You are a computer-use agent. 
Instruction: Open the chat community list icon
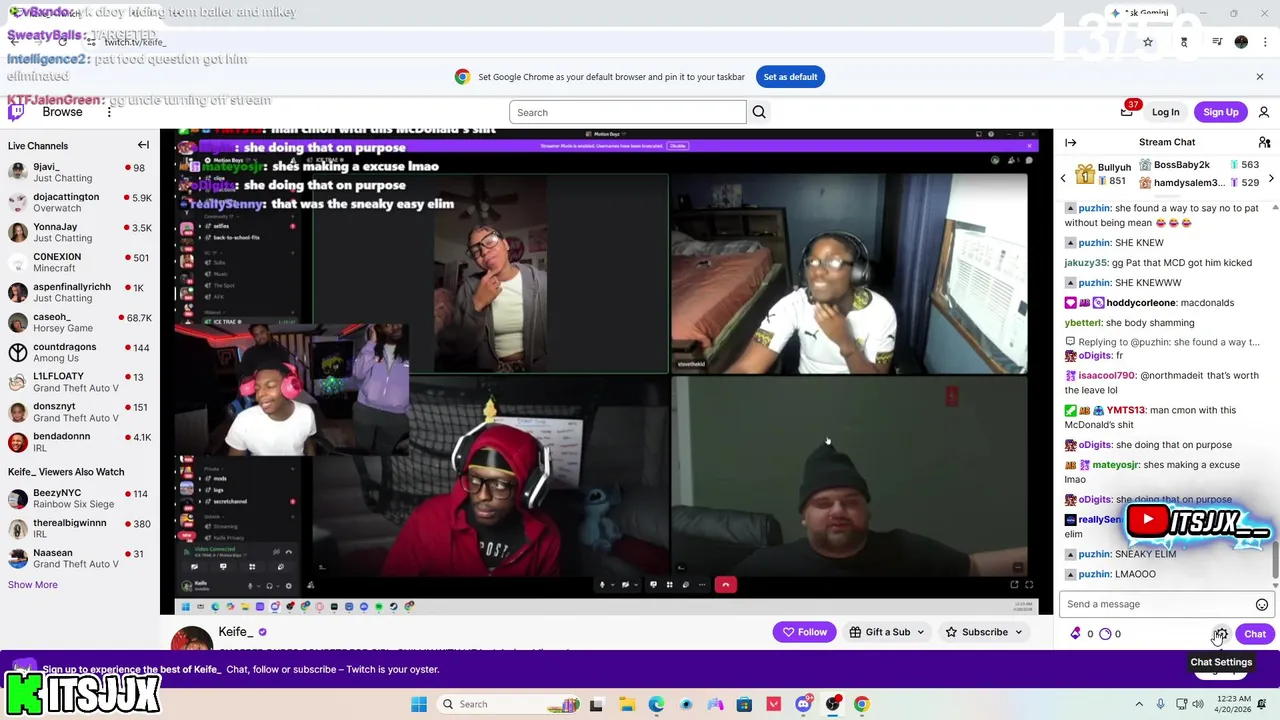[x=1264, y=142]
